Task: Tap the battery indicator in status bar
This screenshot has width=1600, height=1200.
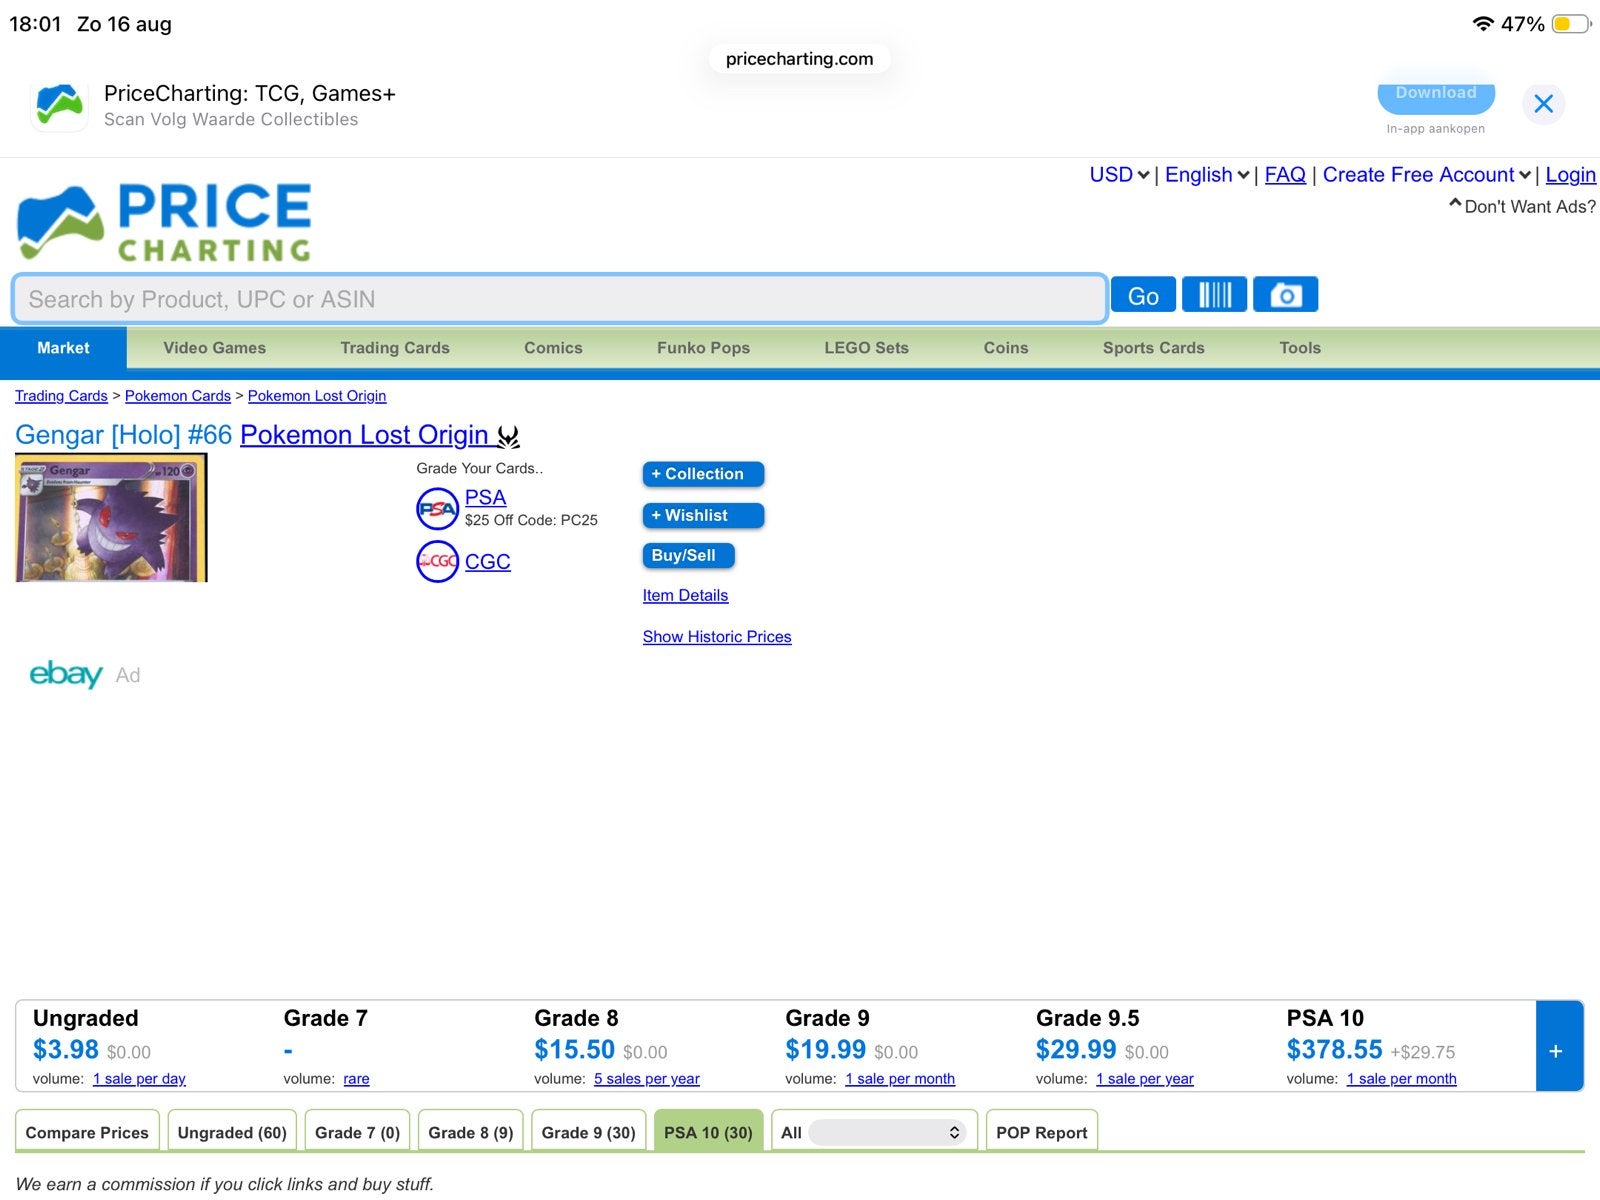Action: point(1571,24)
